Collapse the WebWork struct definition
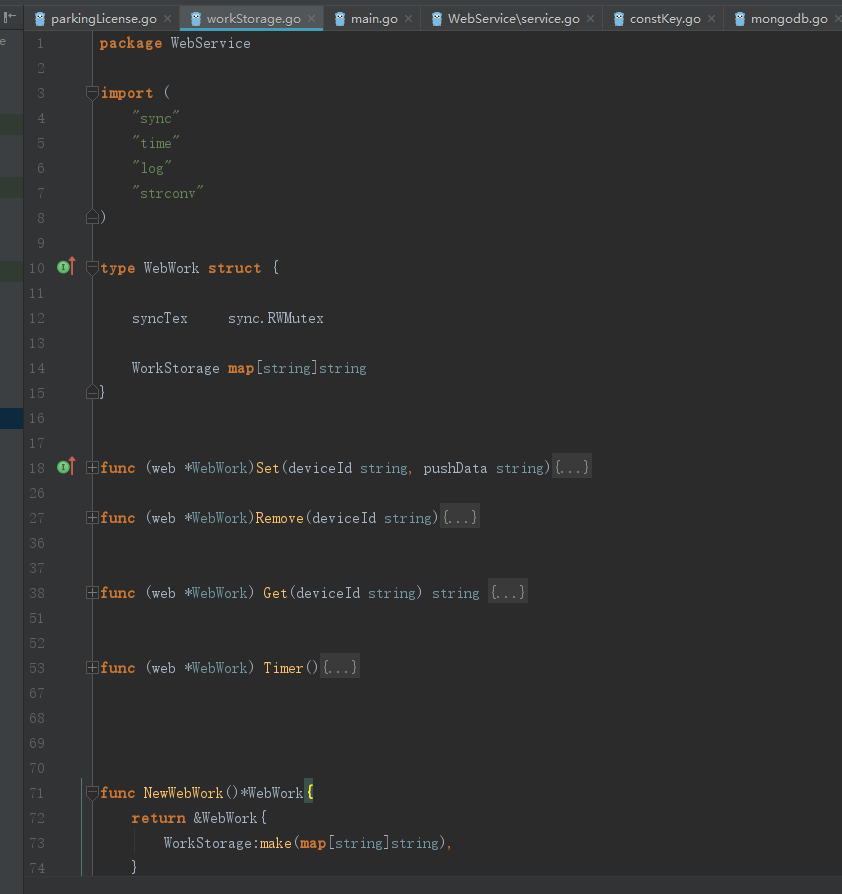The height and width of the screenshot is (894, 842). (x=92, y=267)
